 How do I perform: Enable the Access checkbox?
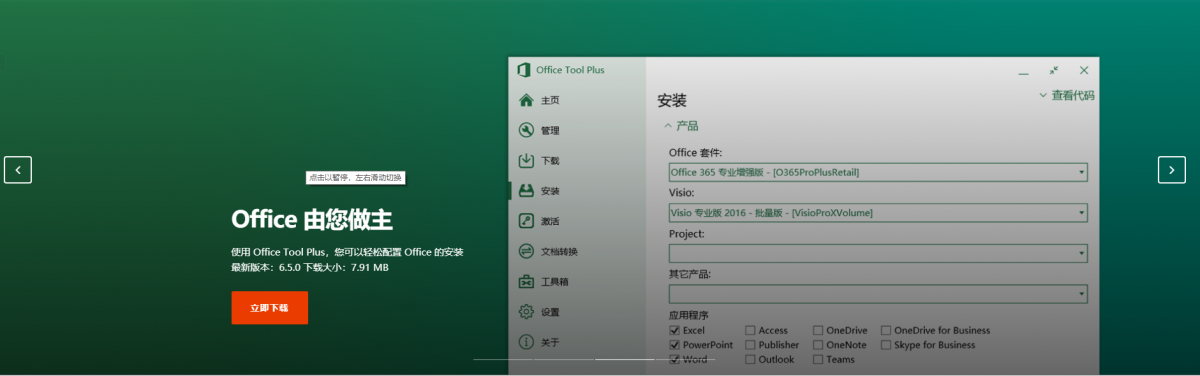[x=750, y=330]
